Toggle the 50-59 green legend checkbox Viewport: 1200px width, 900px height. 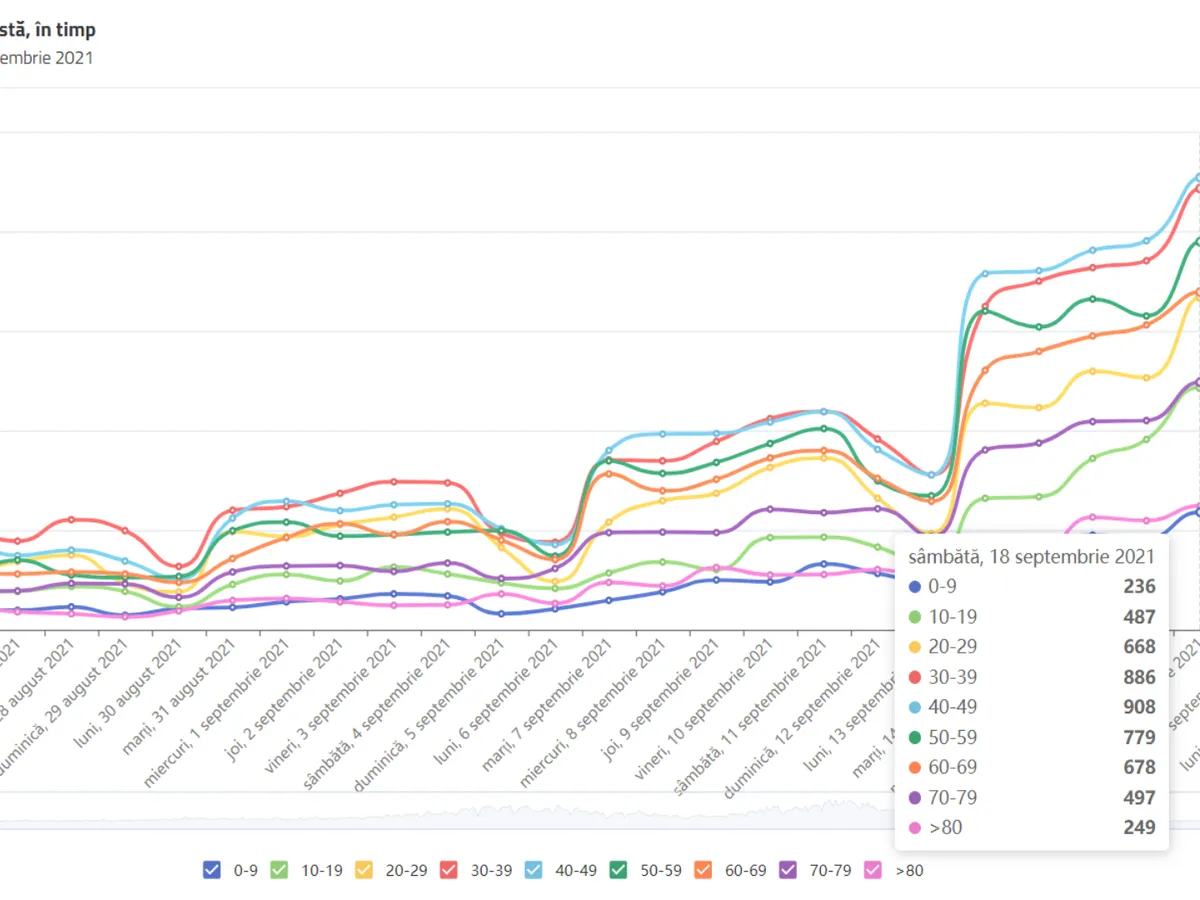618,870
